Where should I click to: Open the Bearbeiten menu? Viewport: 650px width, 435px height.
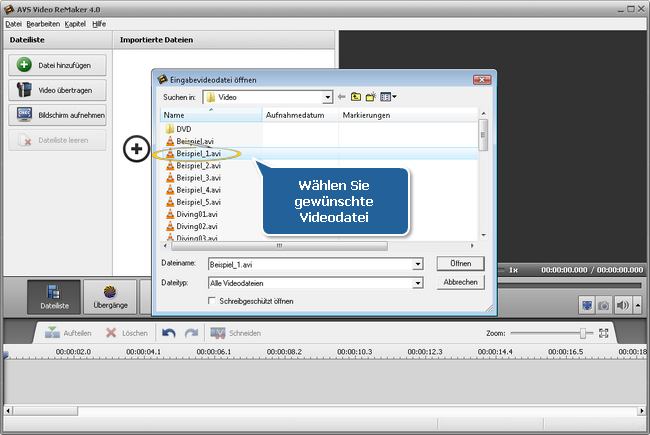click(43, 24)
